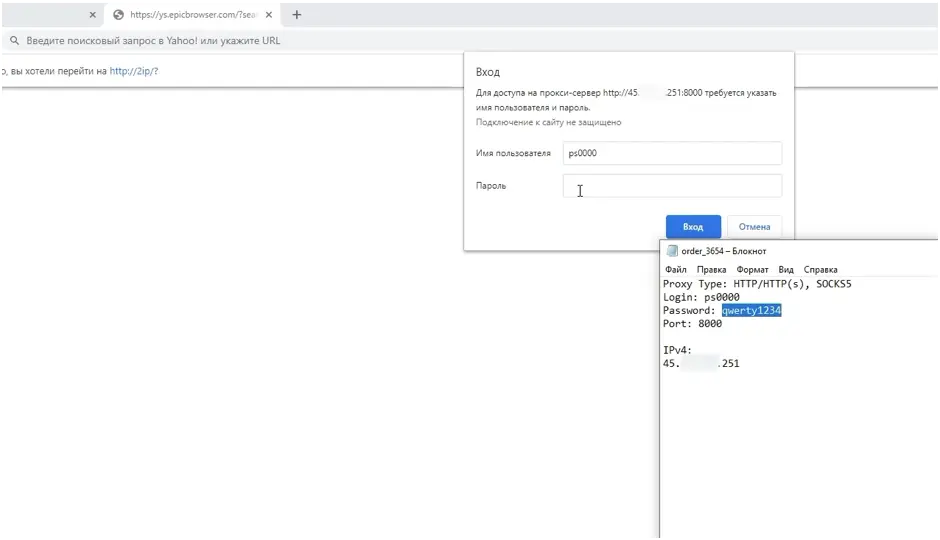
Task: Cancel the proxy login with Отмена
Action: click(x=754, y=227)
